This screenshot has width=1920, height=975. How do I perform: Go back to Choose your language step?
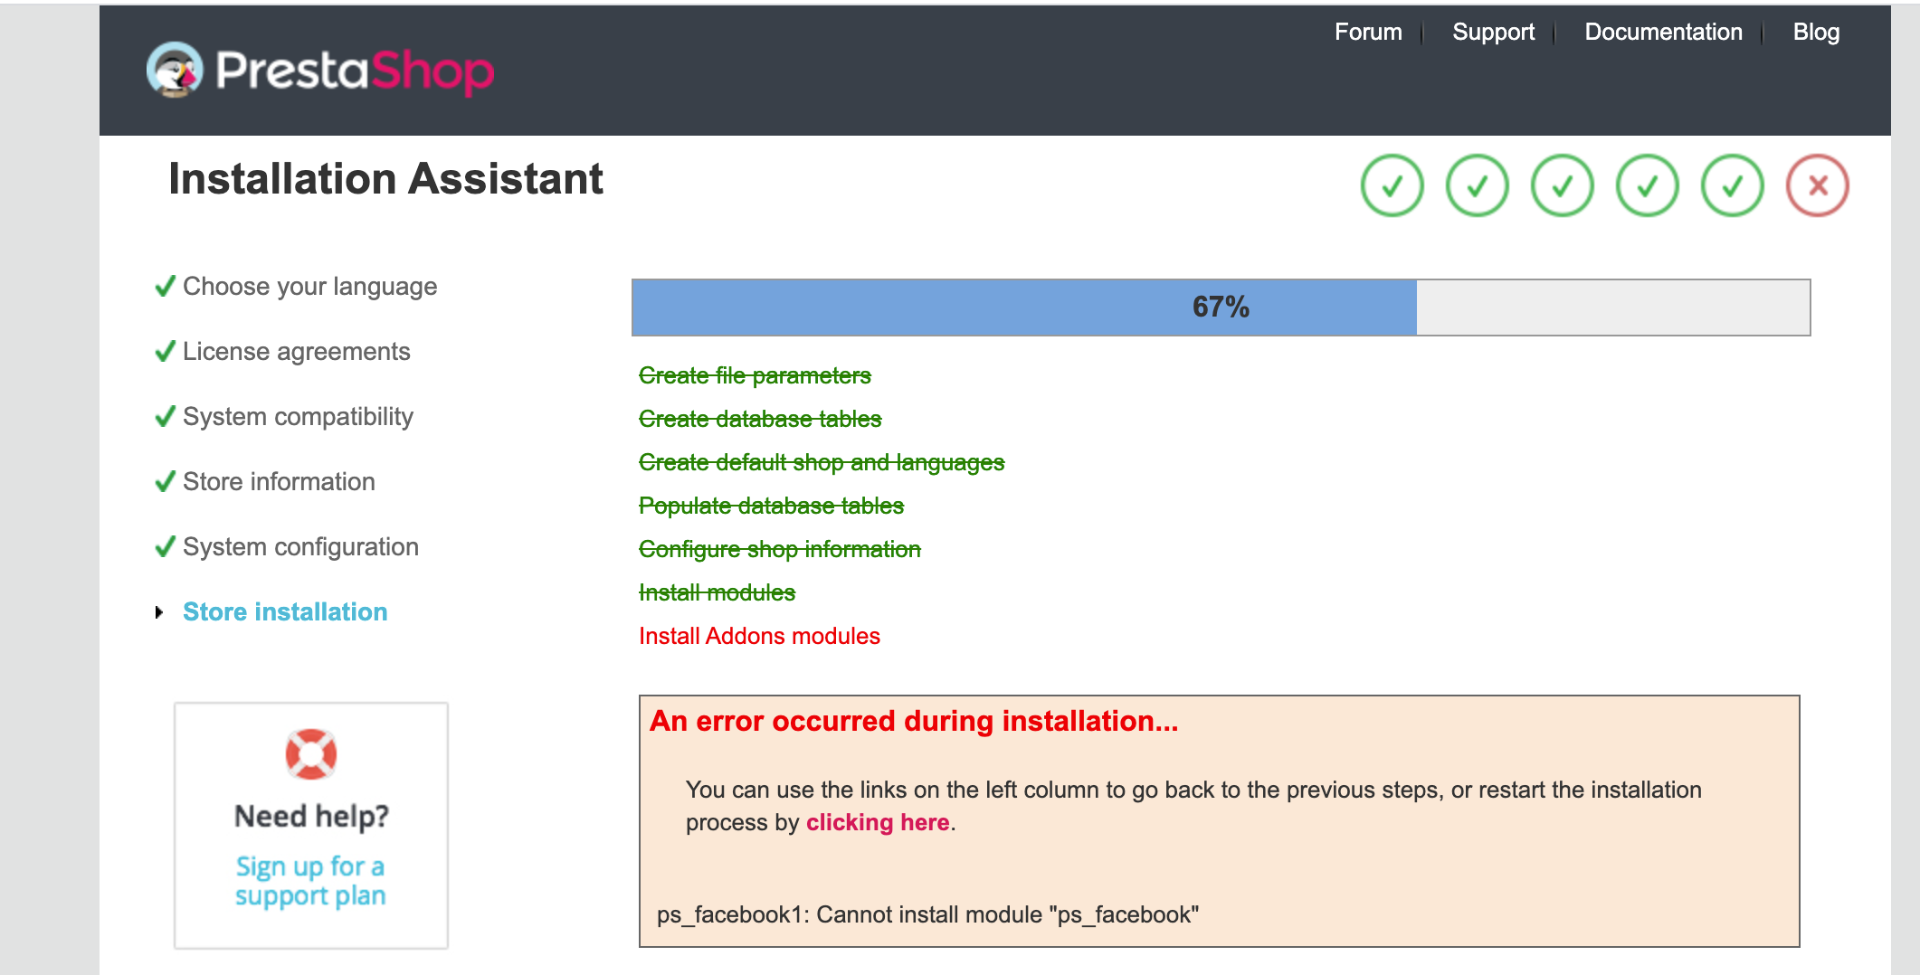coord(310,287)
